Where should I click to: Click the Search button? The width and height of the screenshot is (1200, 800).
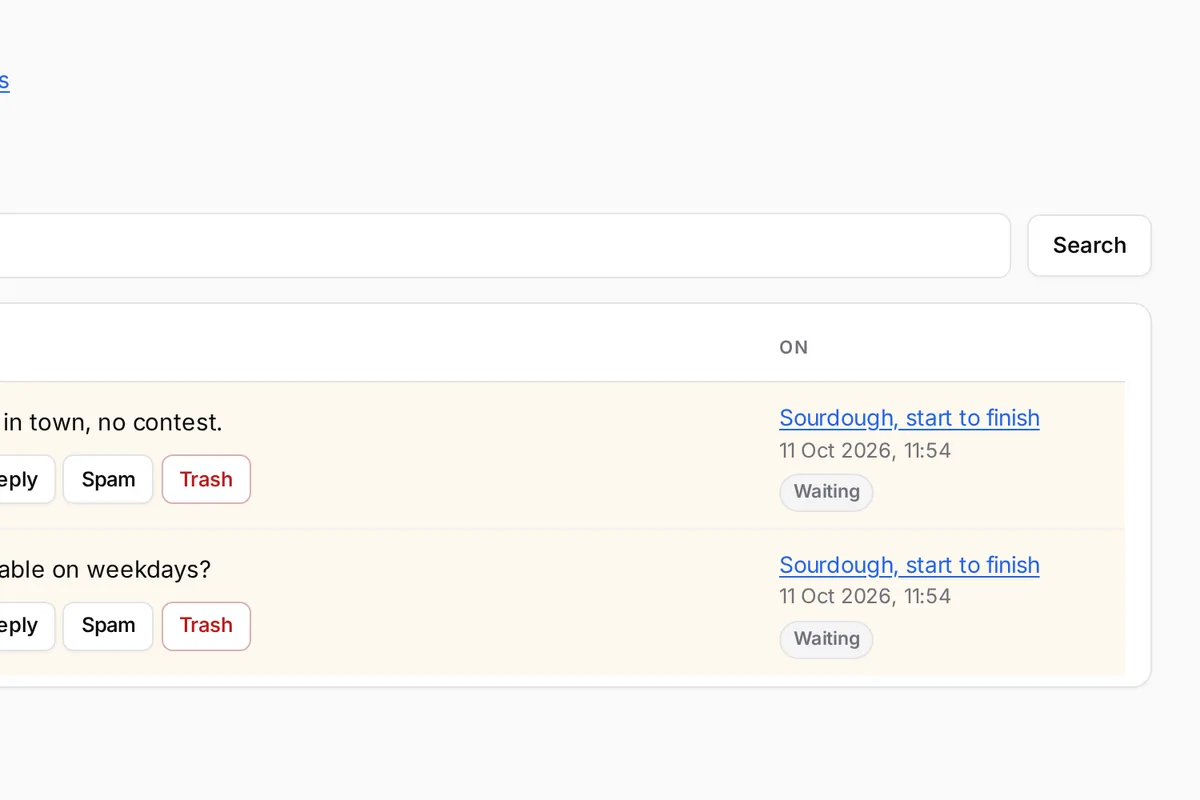pos(1089,245)
